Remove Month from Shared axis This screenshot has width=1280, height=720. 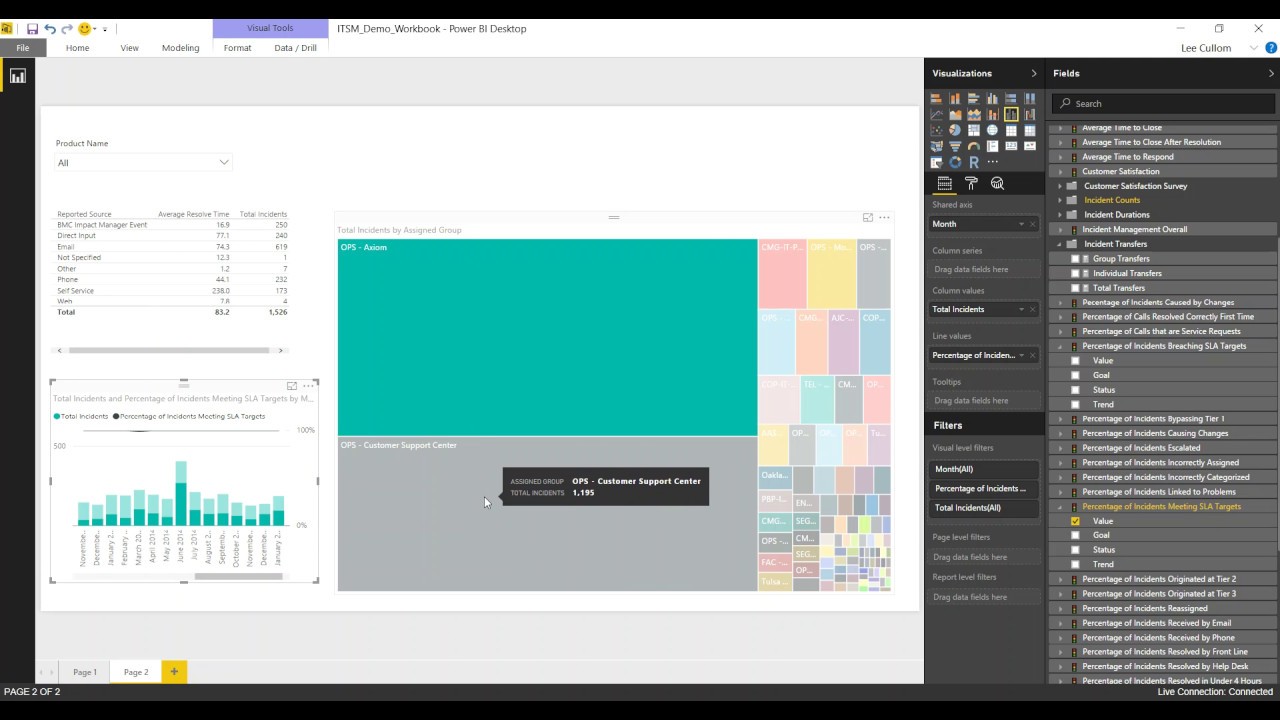(1033, 224)
